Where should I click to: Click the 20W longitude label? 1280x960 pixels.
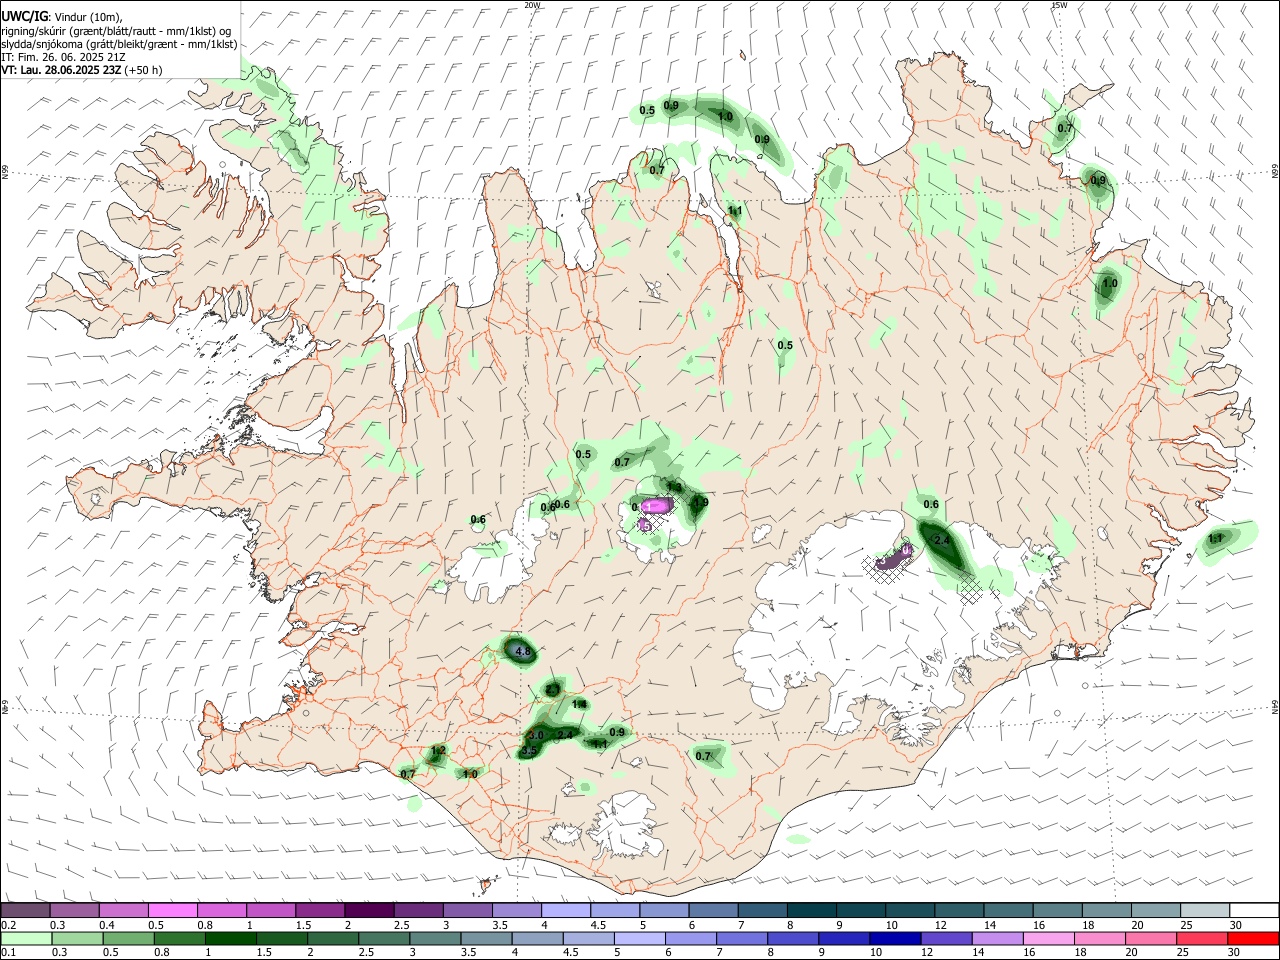533,5
